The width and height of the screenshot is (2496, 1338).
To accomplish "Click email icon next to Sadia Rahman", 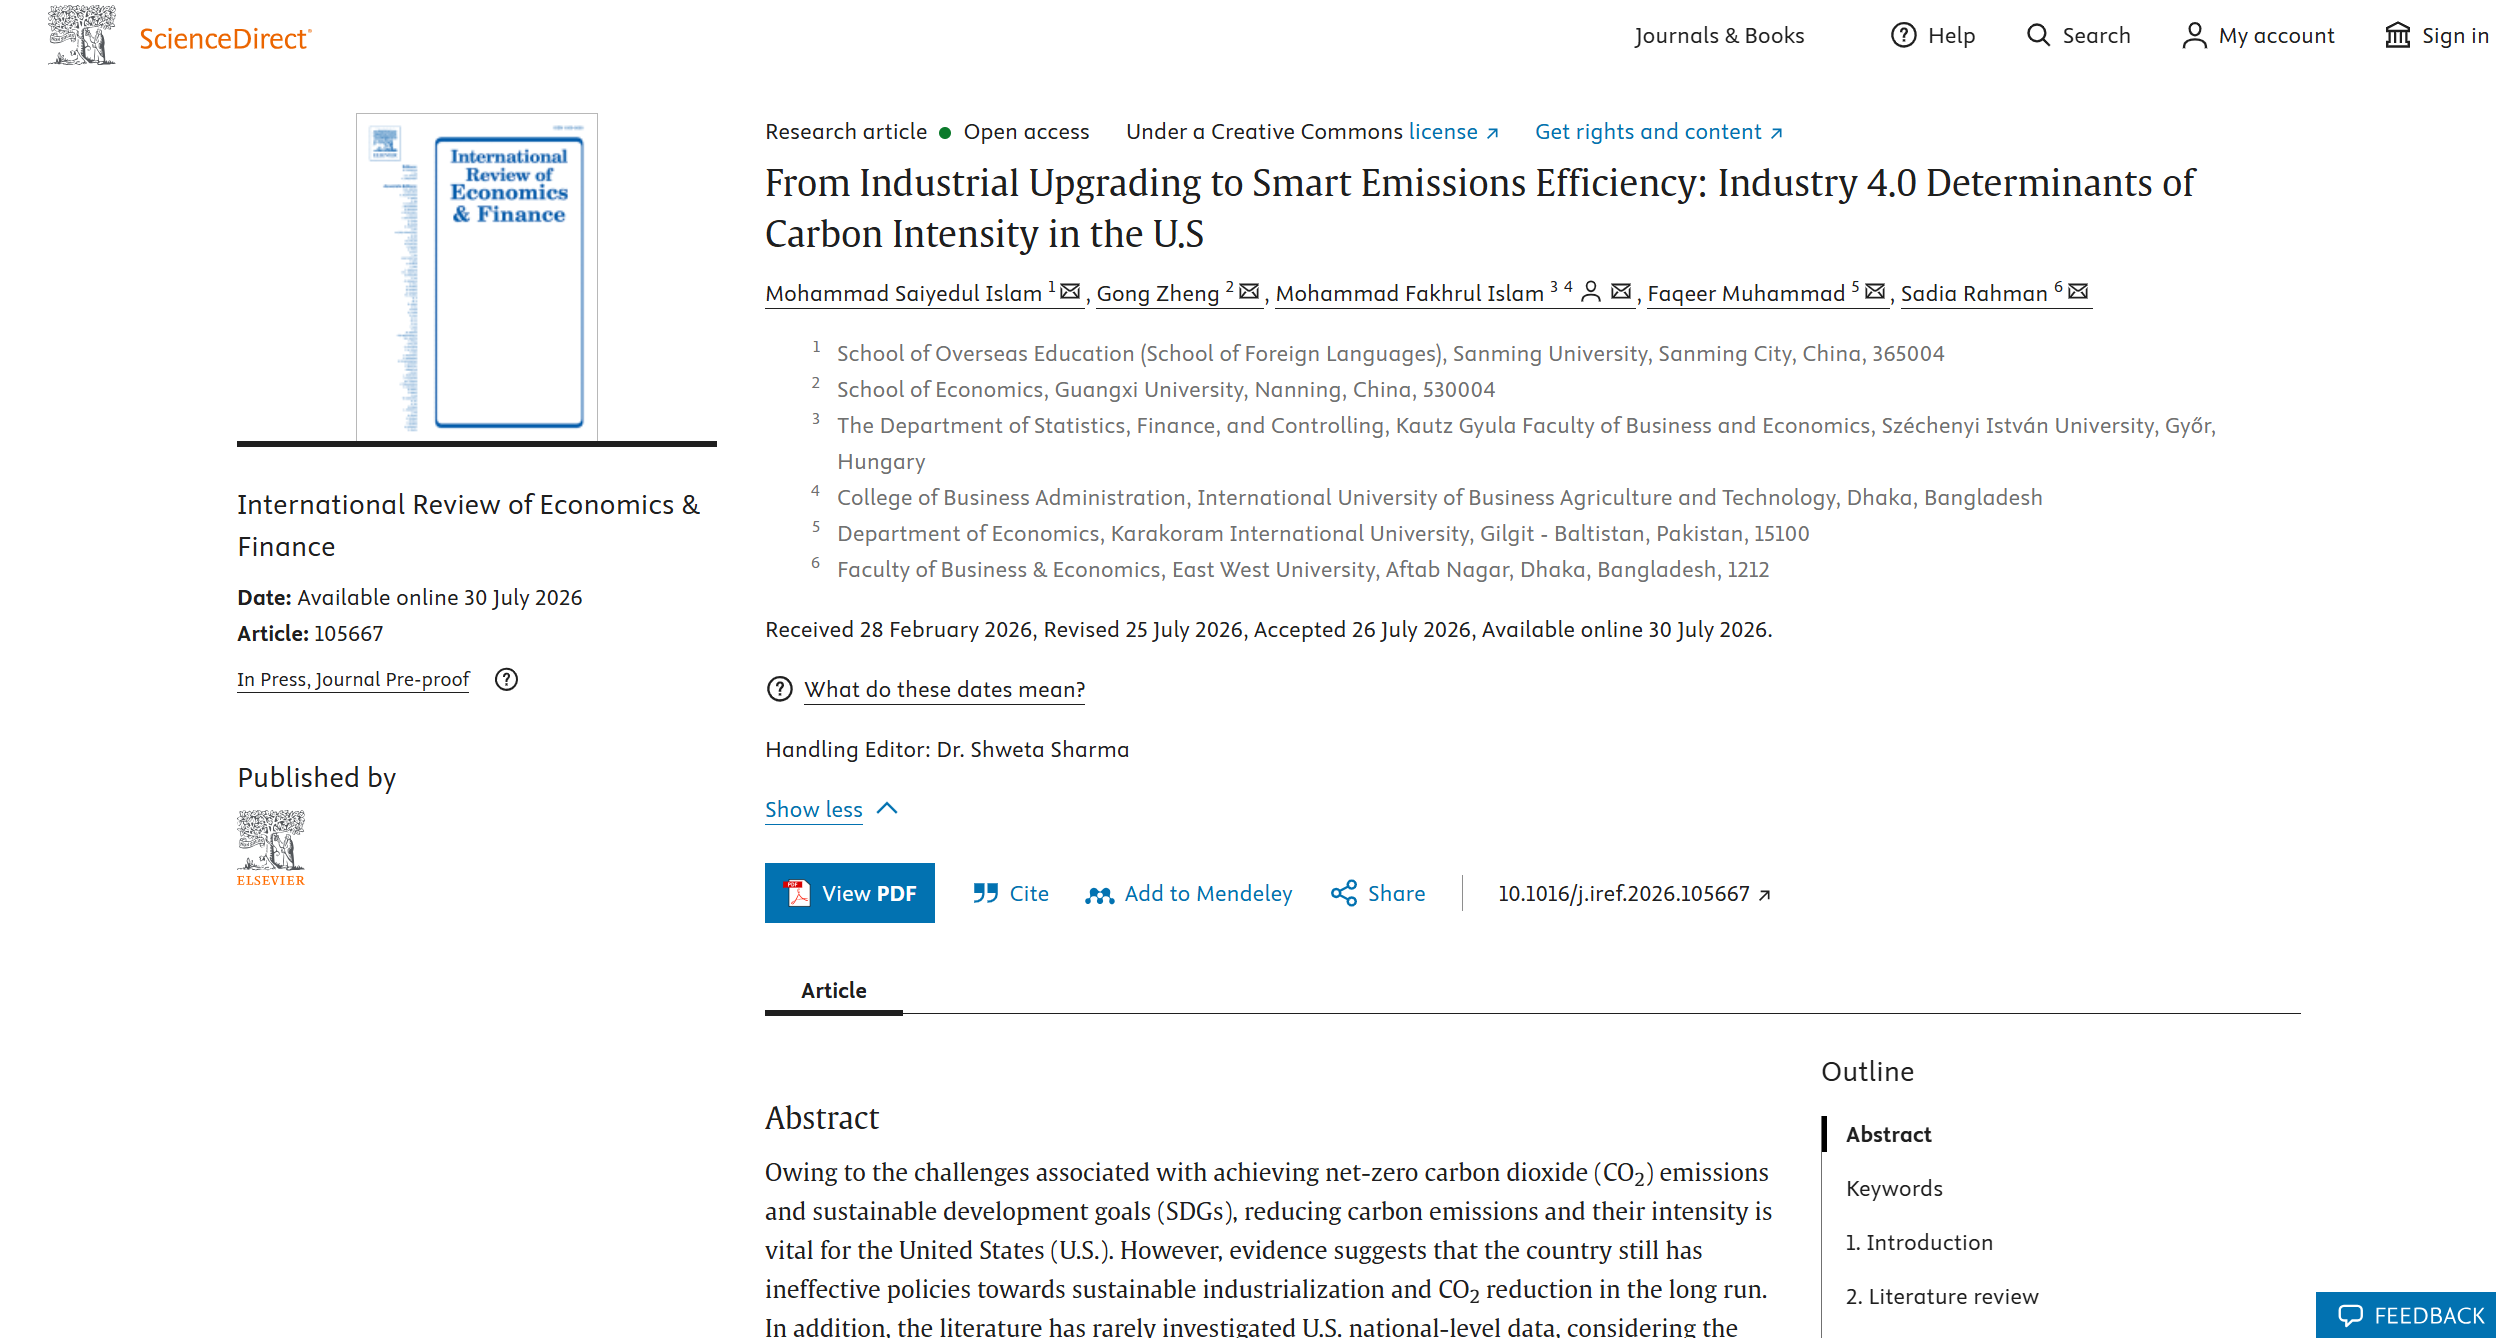I will pyautogui.click(x=2078, y=291).
